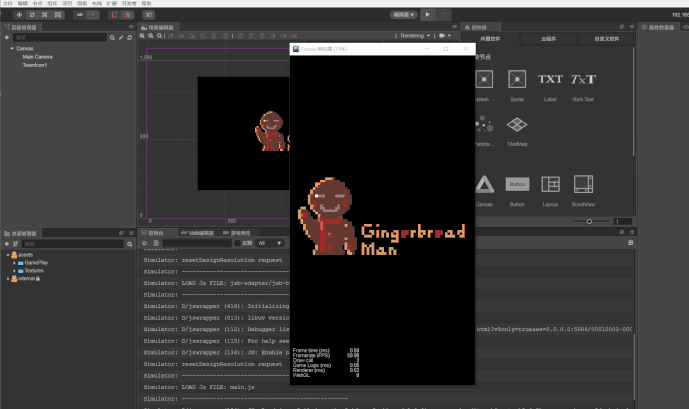Click the assets panel search magnifier
Viewport: 689px width, 409px height.
[129, 244]
